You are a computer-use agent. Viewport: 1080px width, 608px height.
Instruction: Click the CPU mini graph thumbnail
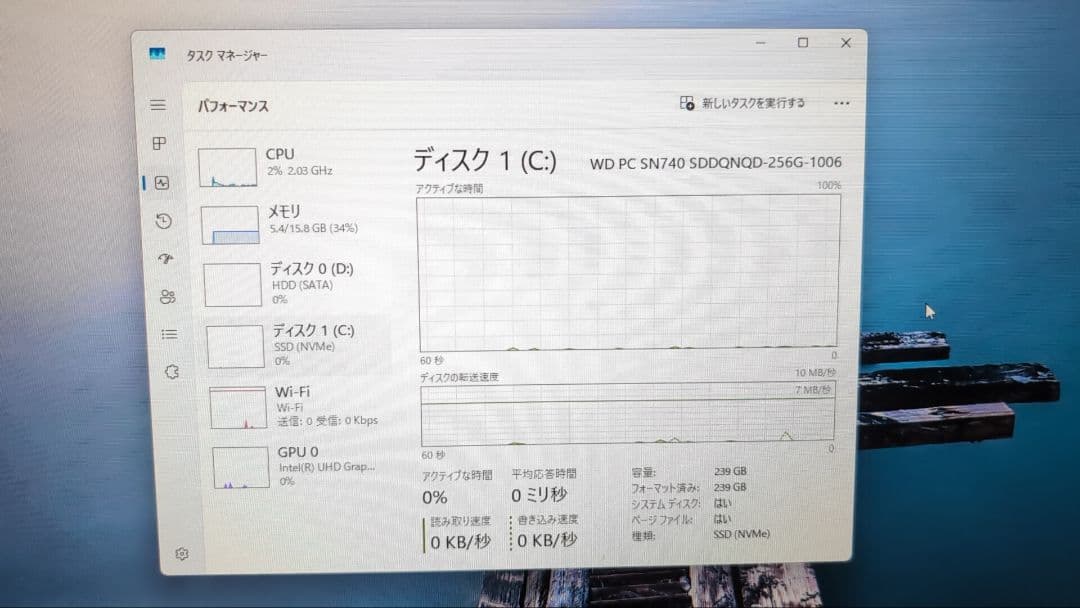pyautogui.click(x=227, y=167)
